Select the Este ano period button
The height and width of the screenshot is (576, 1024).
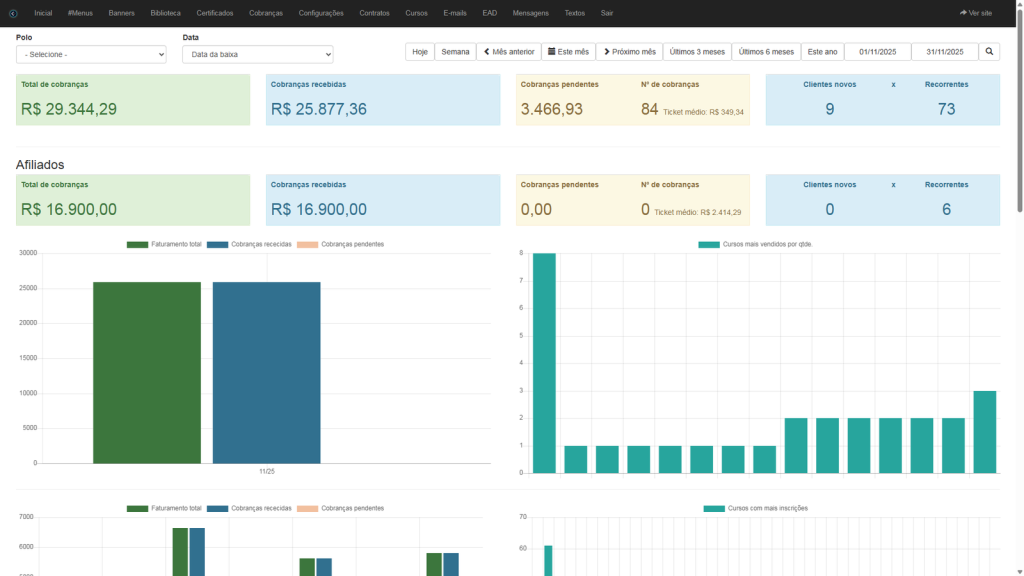(x=822, y=52)
